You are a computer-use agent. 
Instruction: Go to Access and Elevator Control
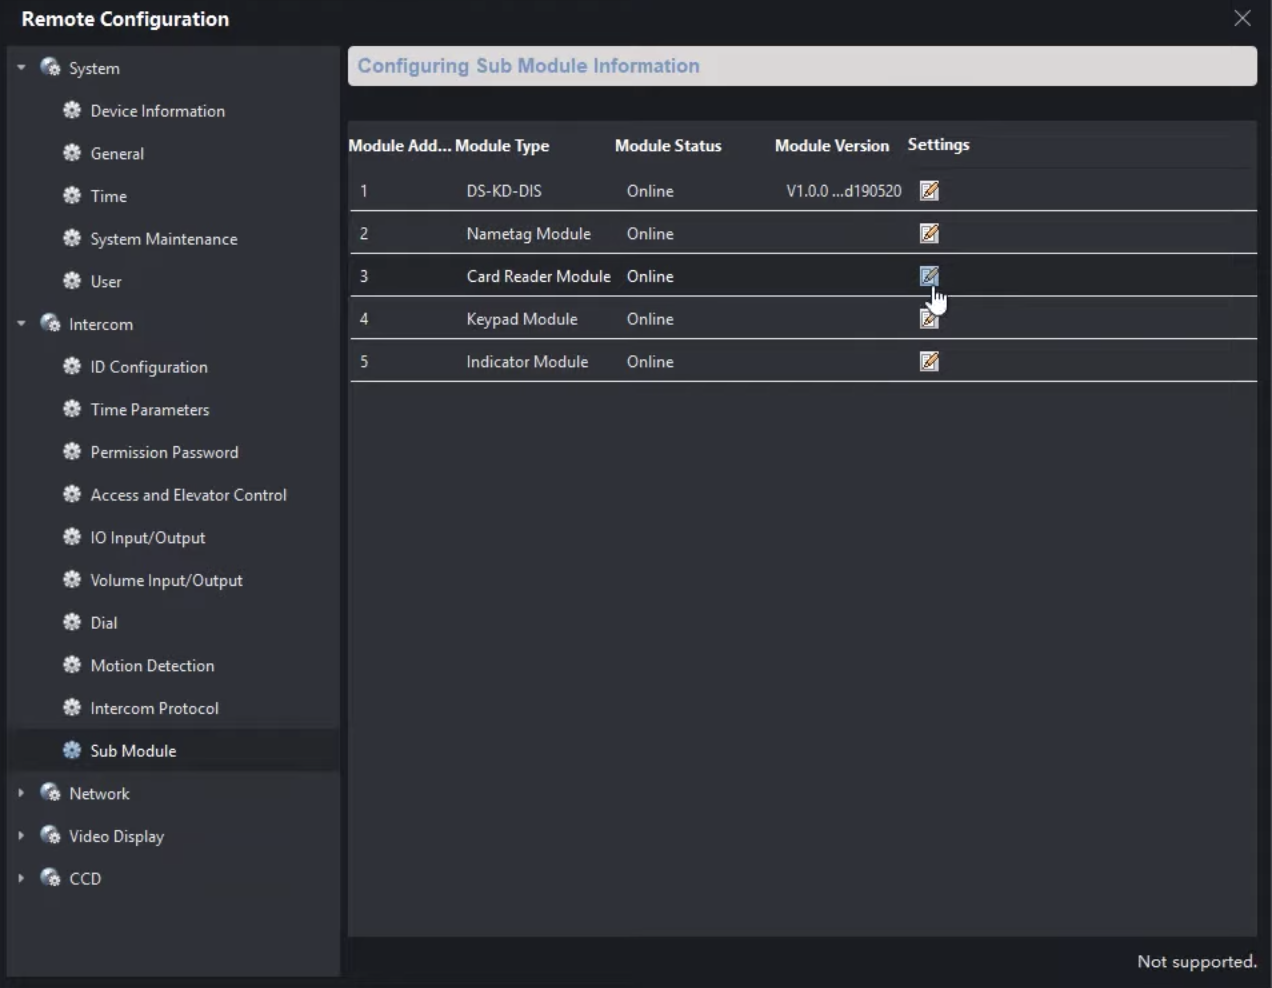pyautogui.click(x=188, y=495)
